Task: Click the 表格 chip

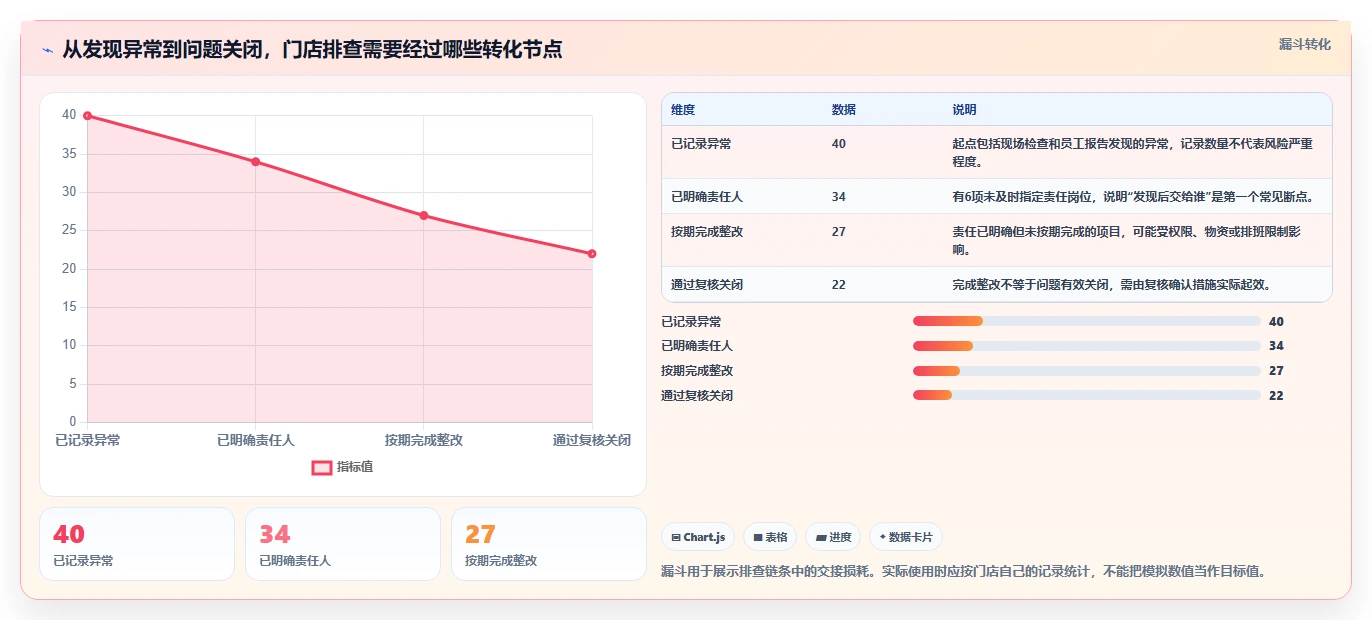Action: (770, 537)
